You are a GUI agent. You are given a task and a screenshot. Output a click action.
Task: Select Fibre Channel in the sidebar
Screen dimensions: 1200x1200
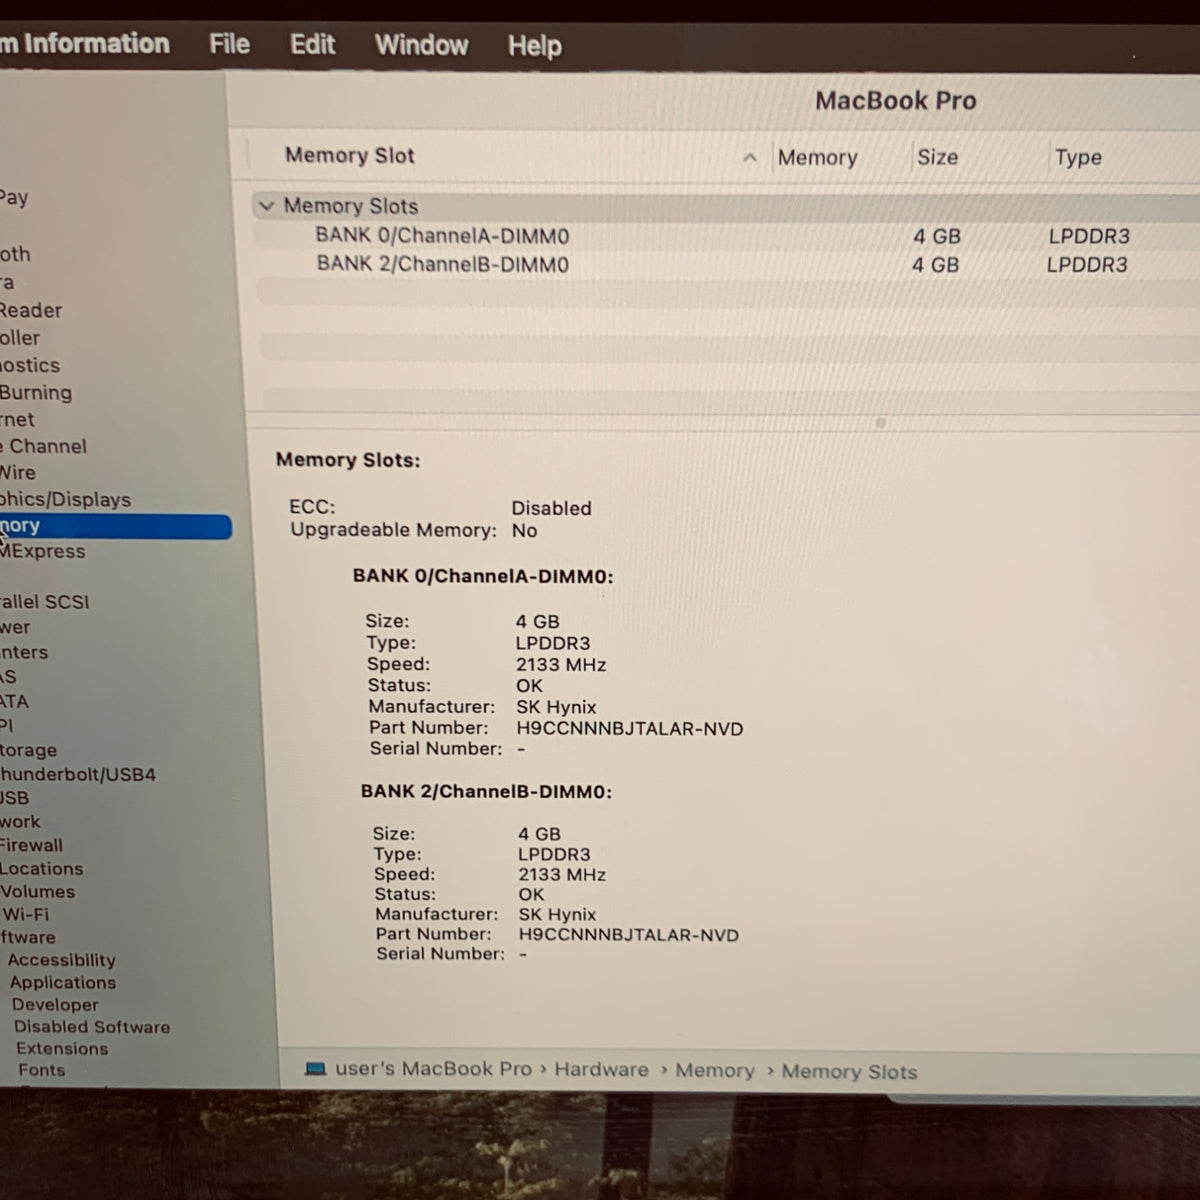(43, 446)
